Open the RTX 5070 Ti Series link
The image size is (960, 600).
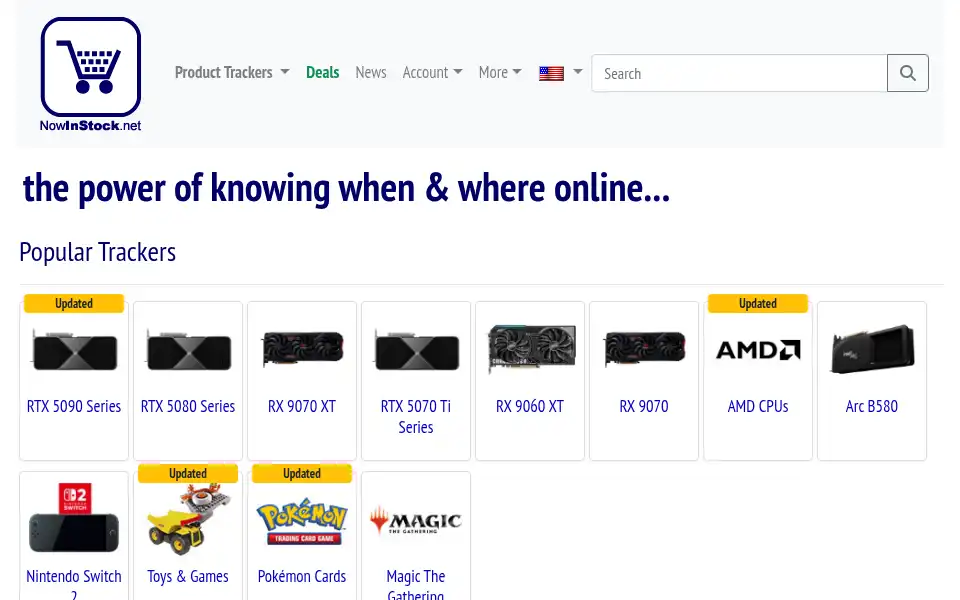[416, 417]
